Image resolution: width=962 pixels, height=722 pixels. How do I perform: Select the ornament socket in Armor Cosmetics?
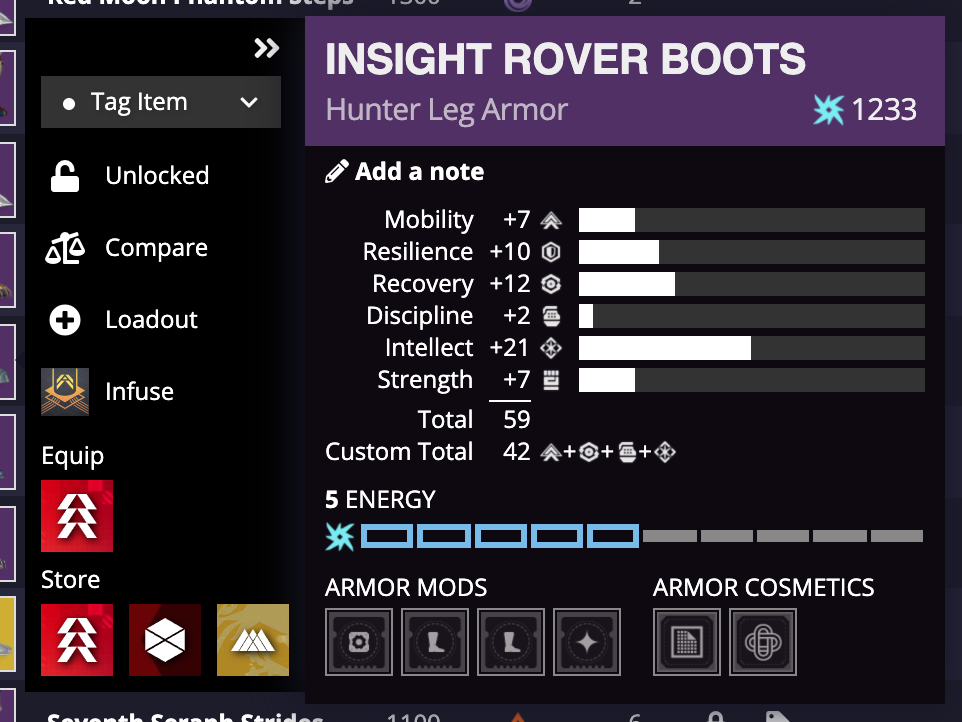tap(763, 641)
